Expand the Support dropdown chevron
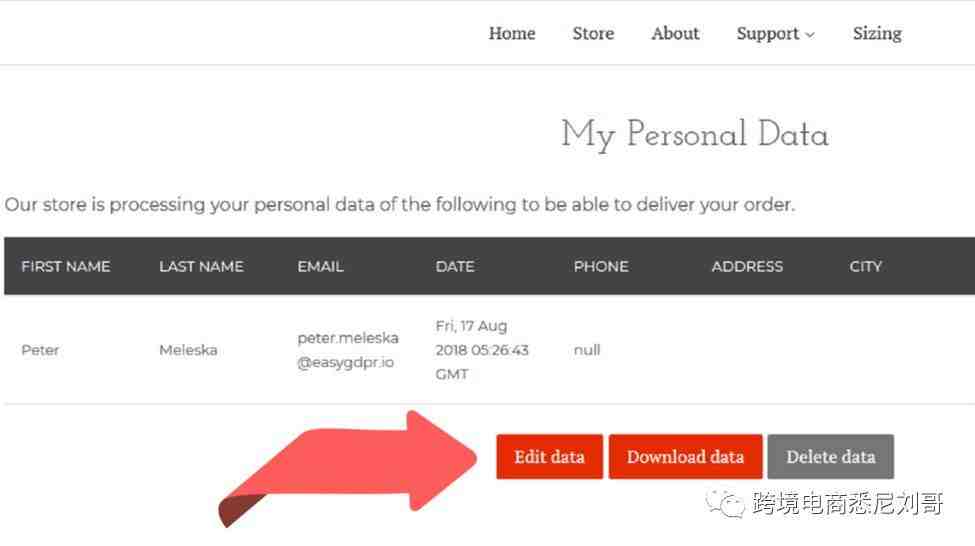 pos(810,35)
